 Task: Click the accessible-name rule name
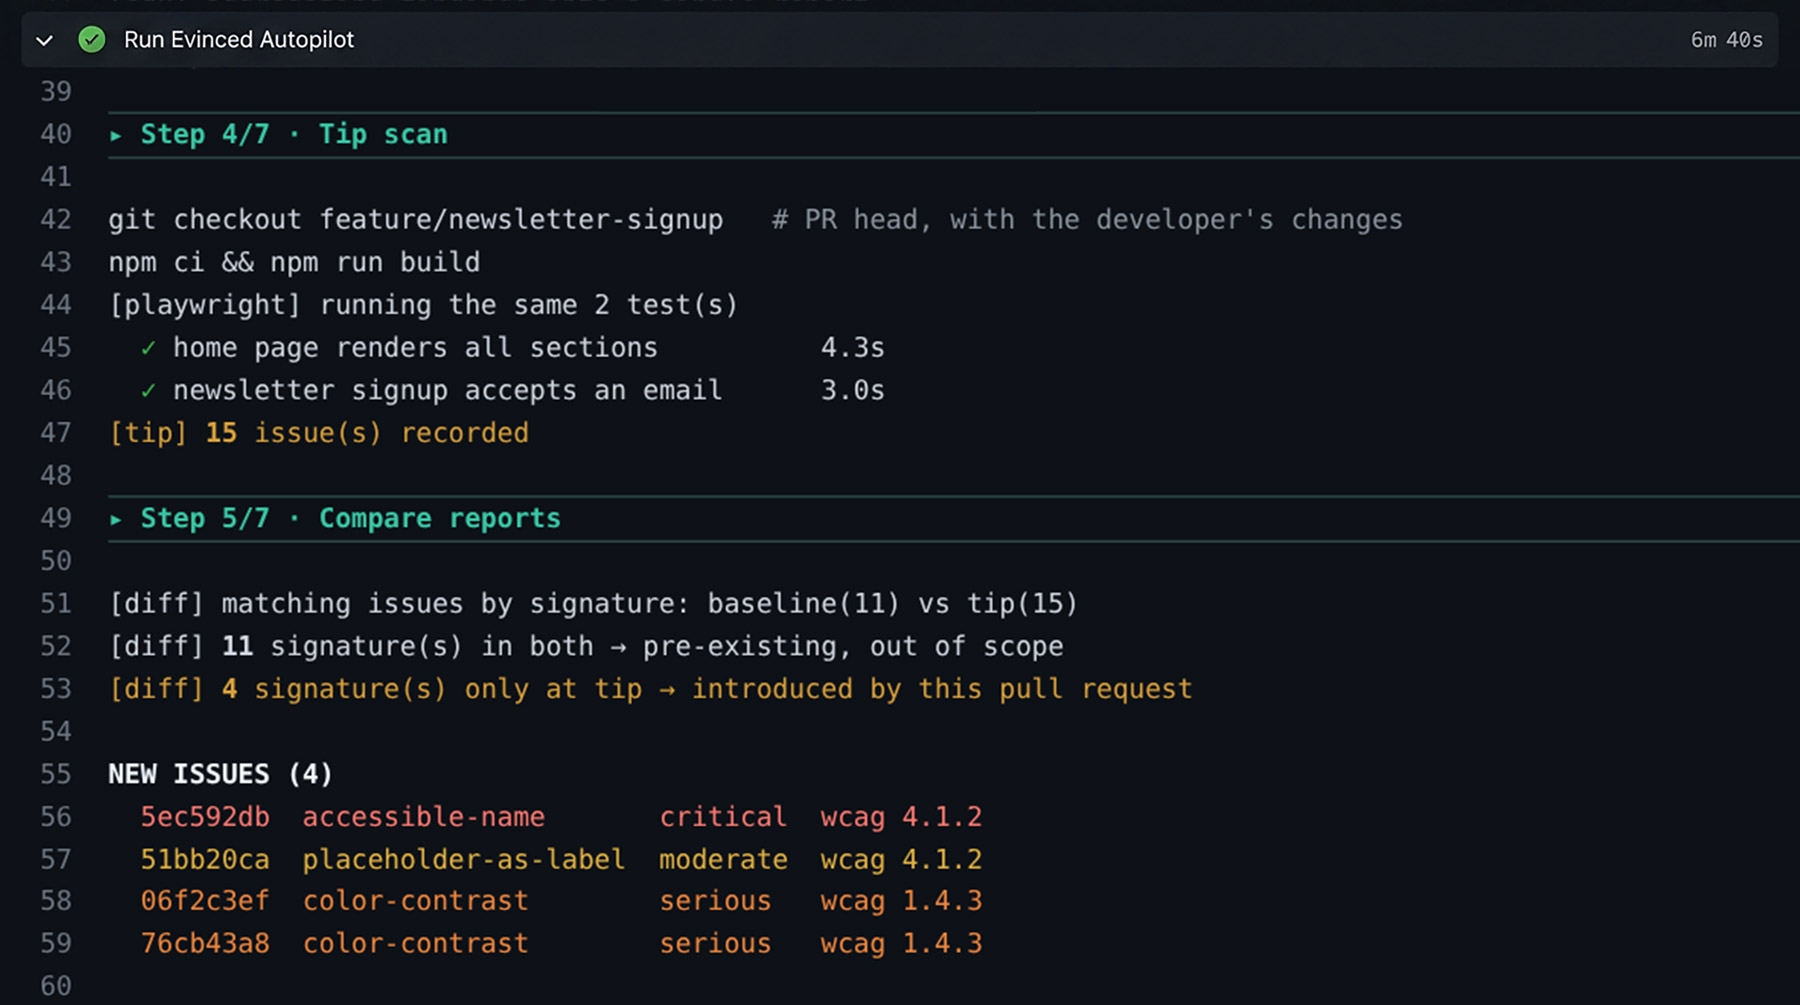(x=423, y=817)
